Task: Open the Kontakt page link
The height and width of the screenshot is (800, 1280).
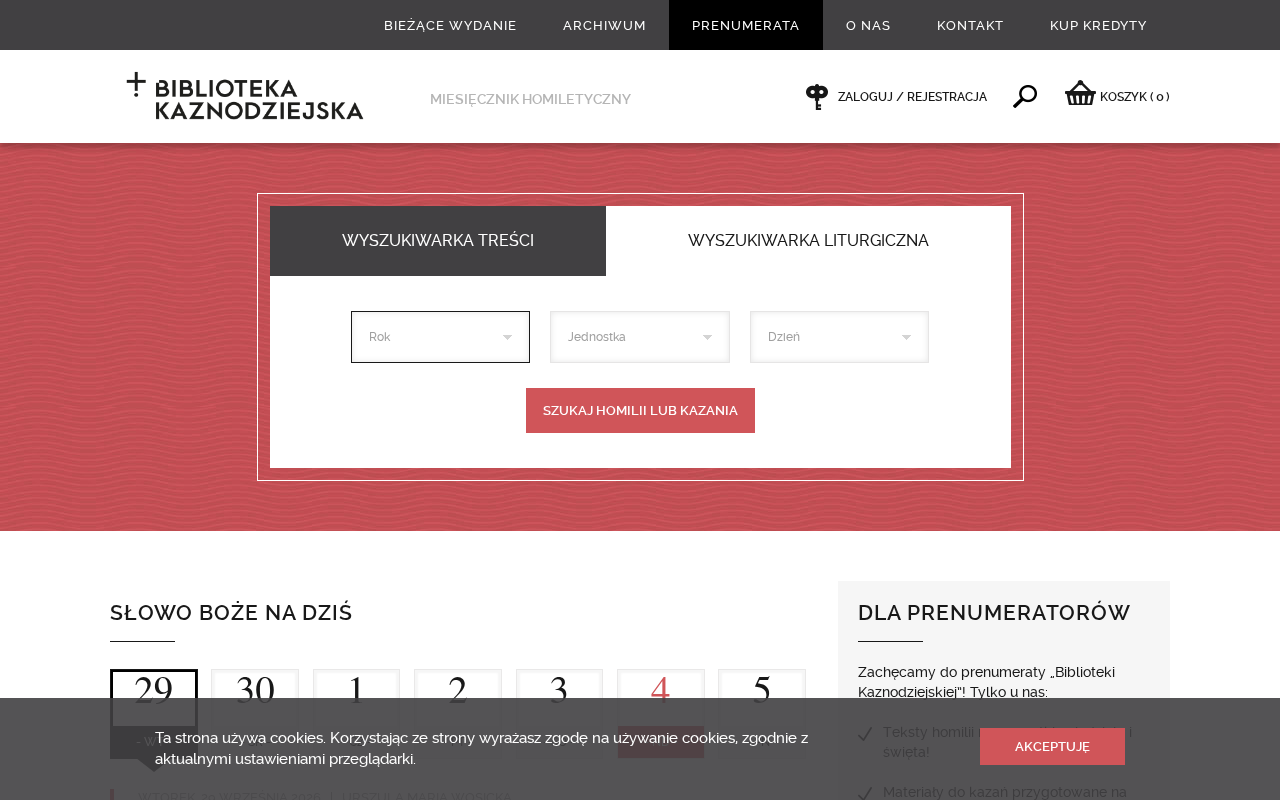Action: coord(970,25)
